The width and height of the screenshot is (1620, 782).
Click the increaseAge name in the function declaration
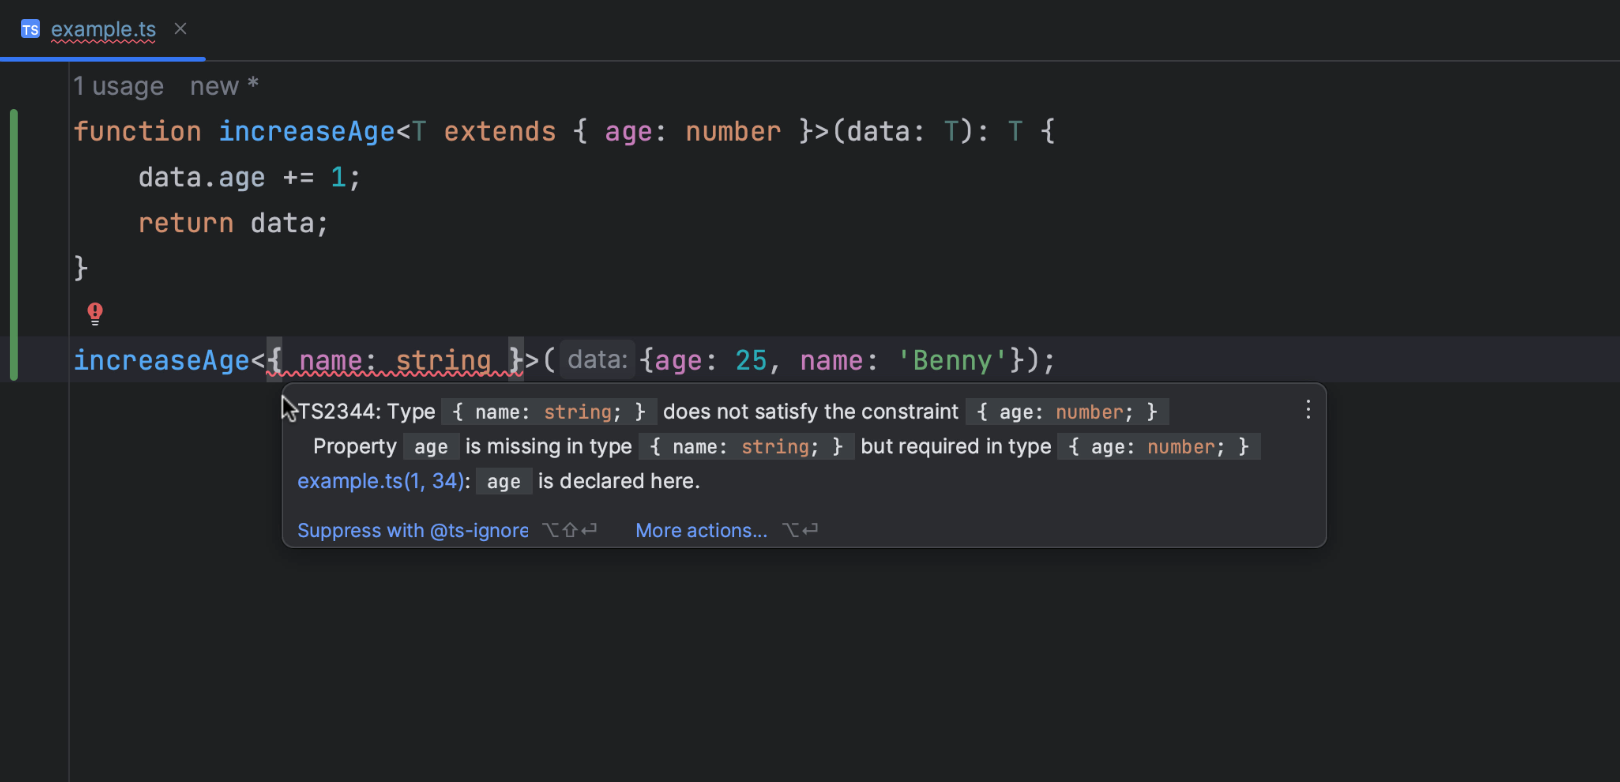click(x=307, y=132)
